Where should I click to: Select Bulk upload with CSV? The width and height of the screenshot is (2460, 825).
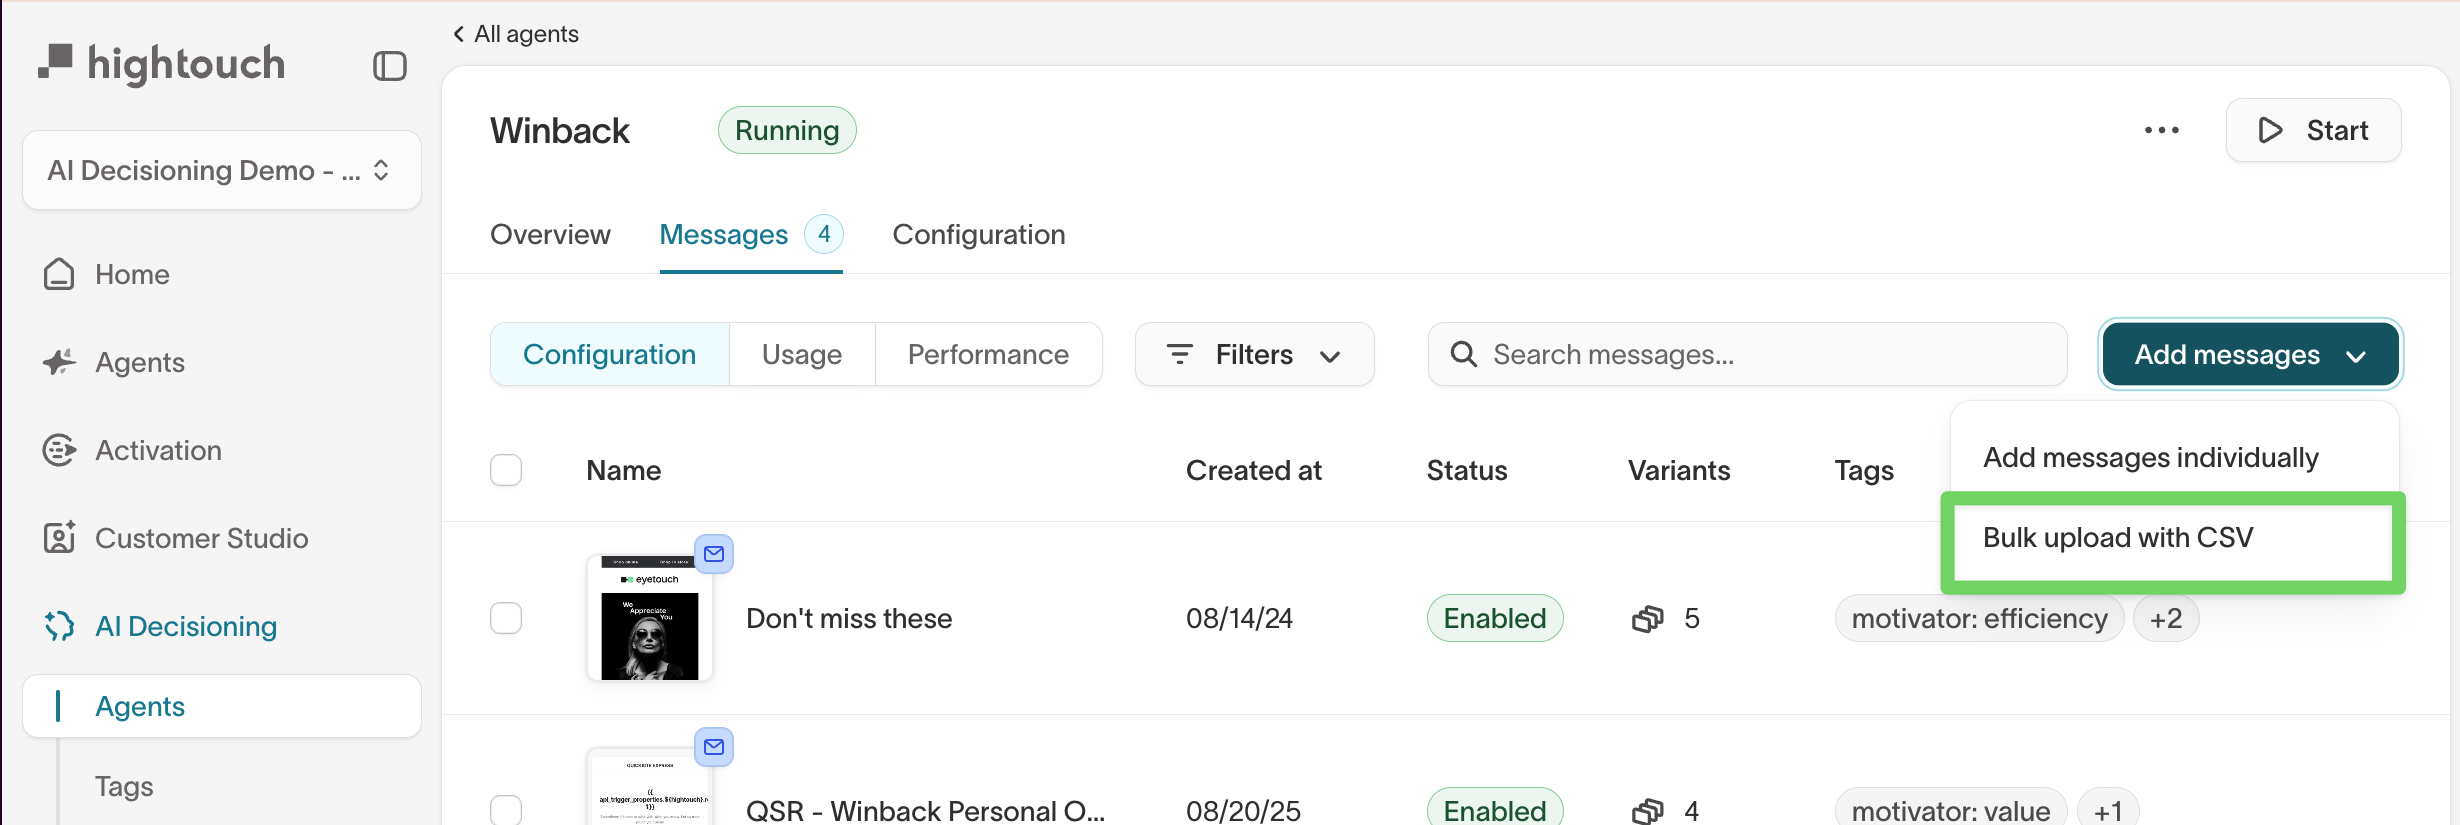[x=2119, y=537]
